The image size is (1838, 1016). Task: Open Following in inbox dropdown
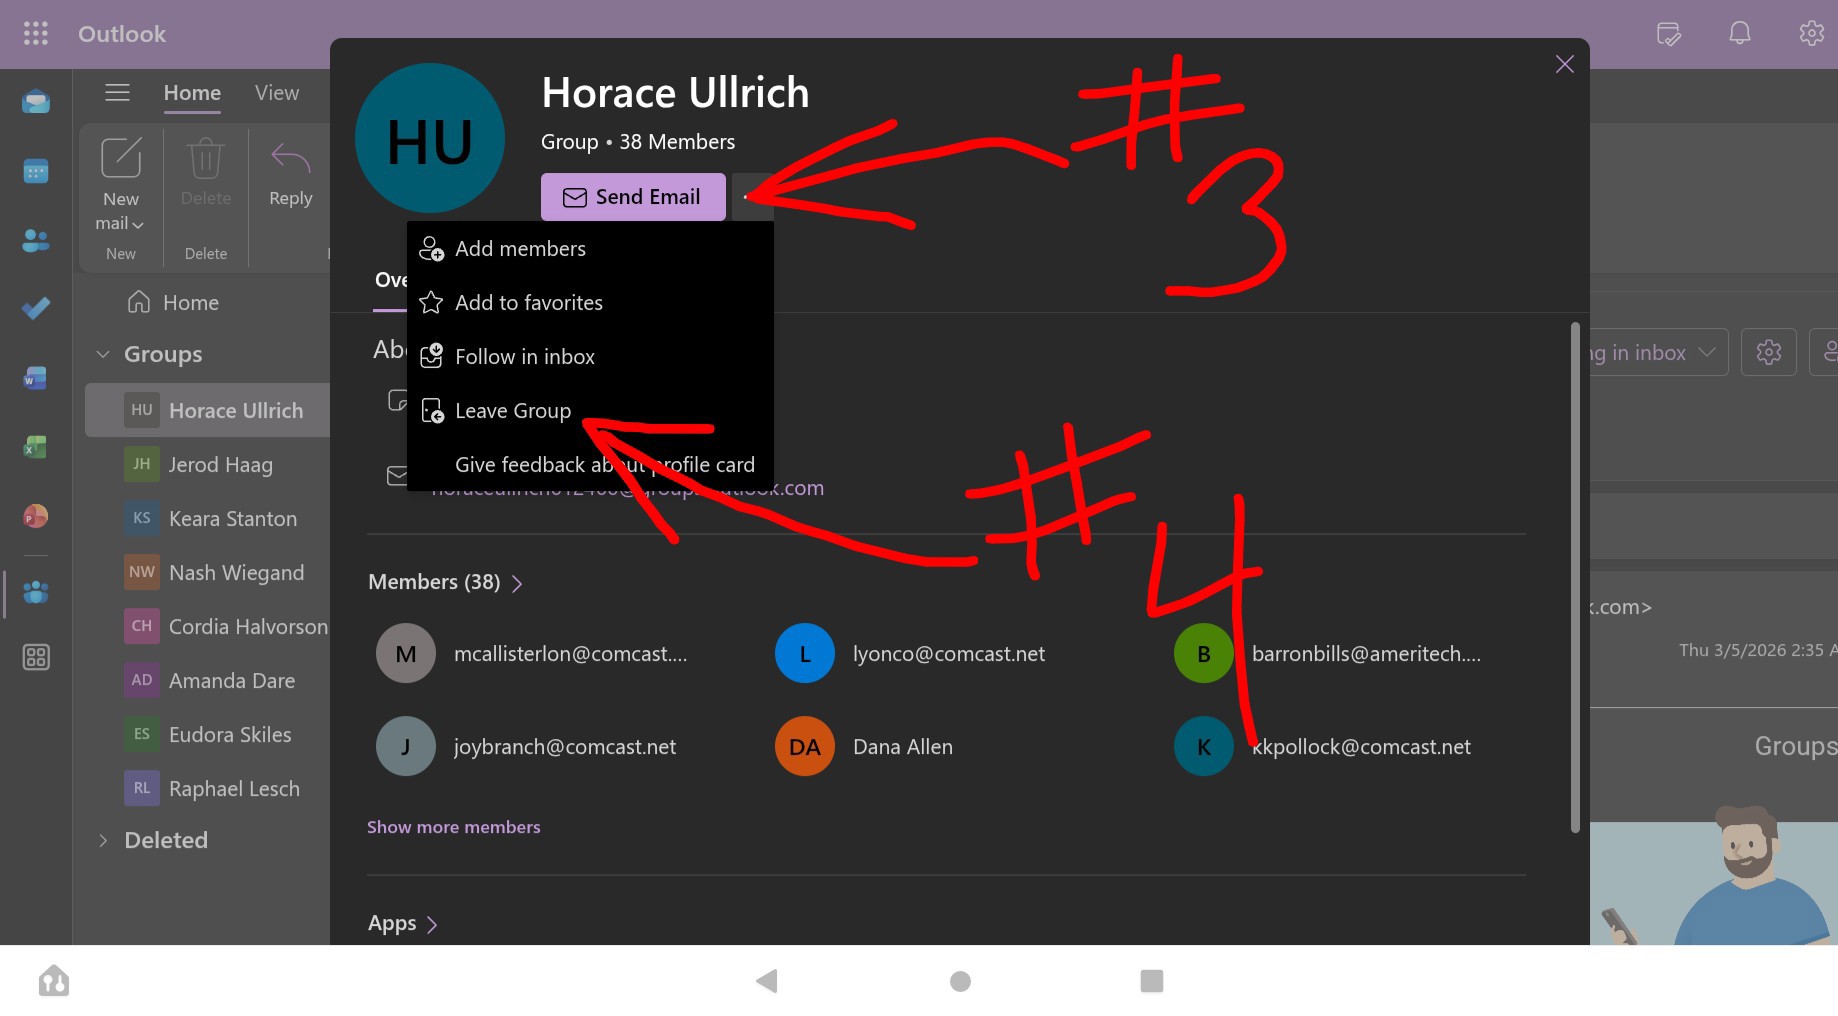pyautogui.click(x=1658, y=352)
